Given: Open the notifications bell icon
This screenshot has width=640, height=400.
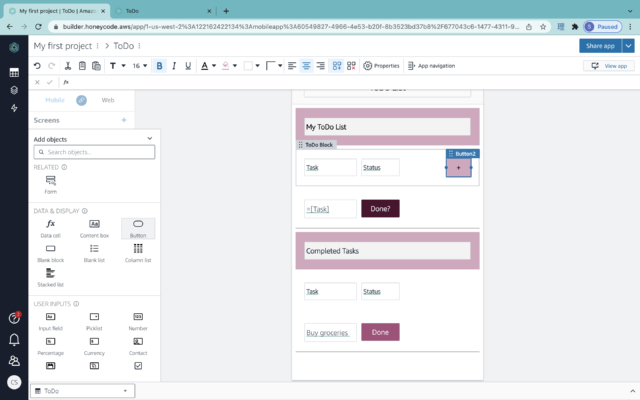Looking at the screenshot, I should click(14, 340).
